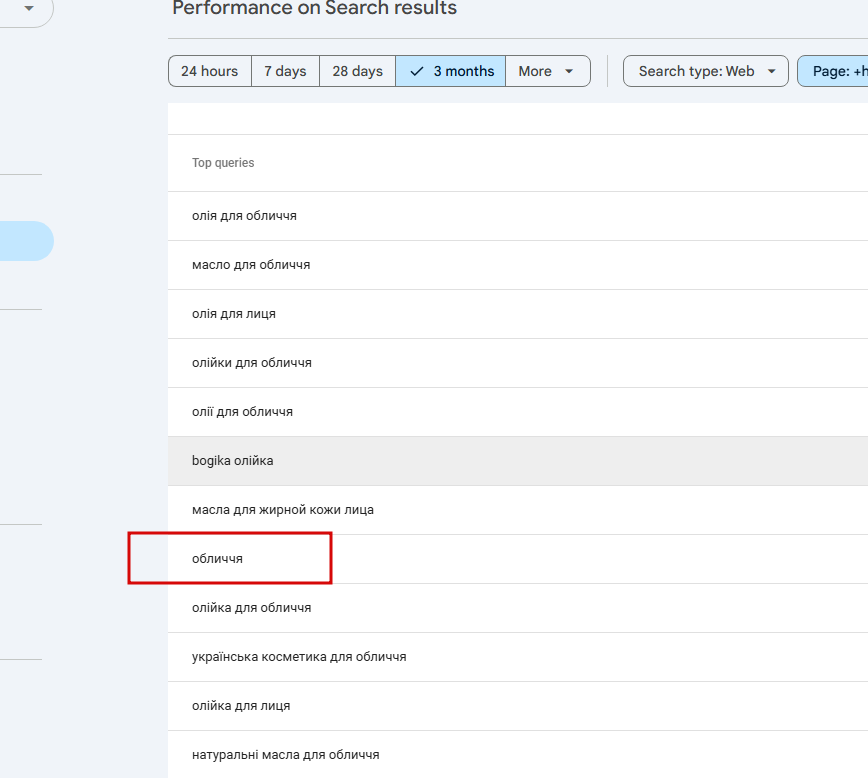
Task: Click the 'олія для лиця' query
Action: [234, 314]
